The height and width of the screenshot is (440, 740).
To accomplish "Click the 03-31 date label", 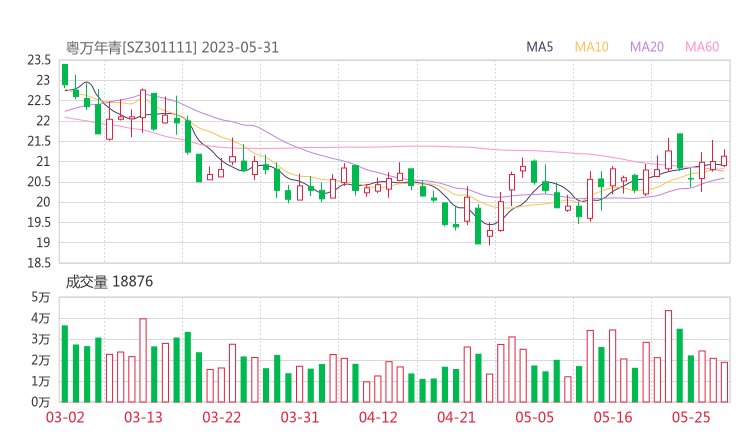I will [x=300, y=417].
